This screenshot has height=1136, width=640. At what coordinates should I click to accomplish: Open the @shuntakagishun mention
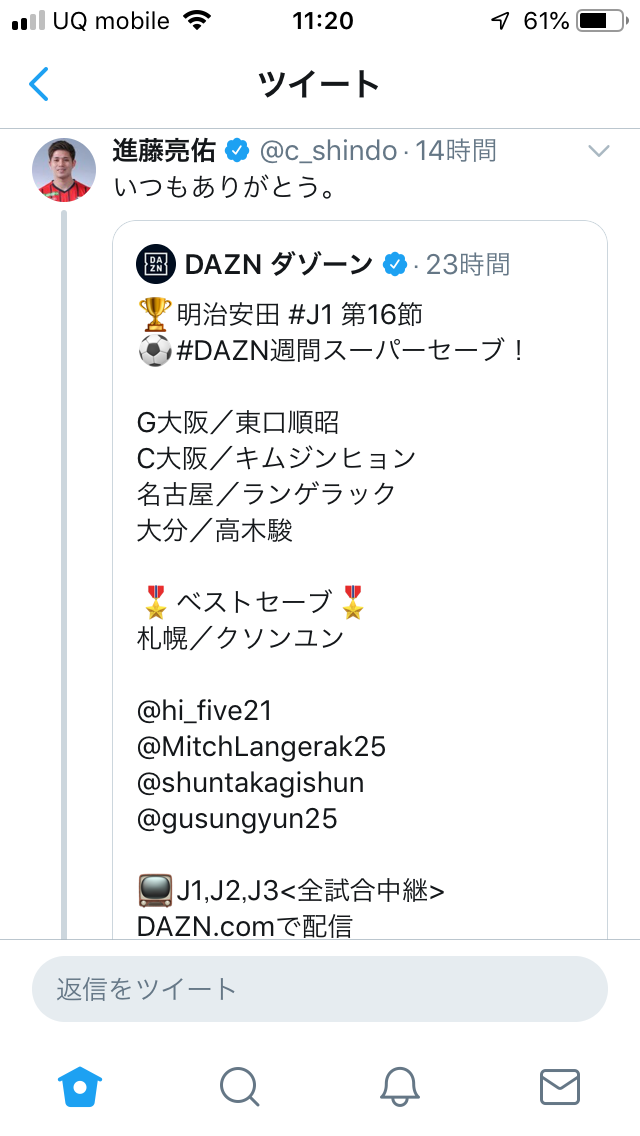pyautogui.click(x=250, y=783)
